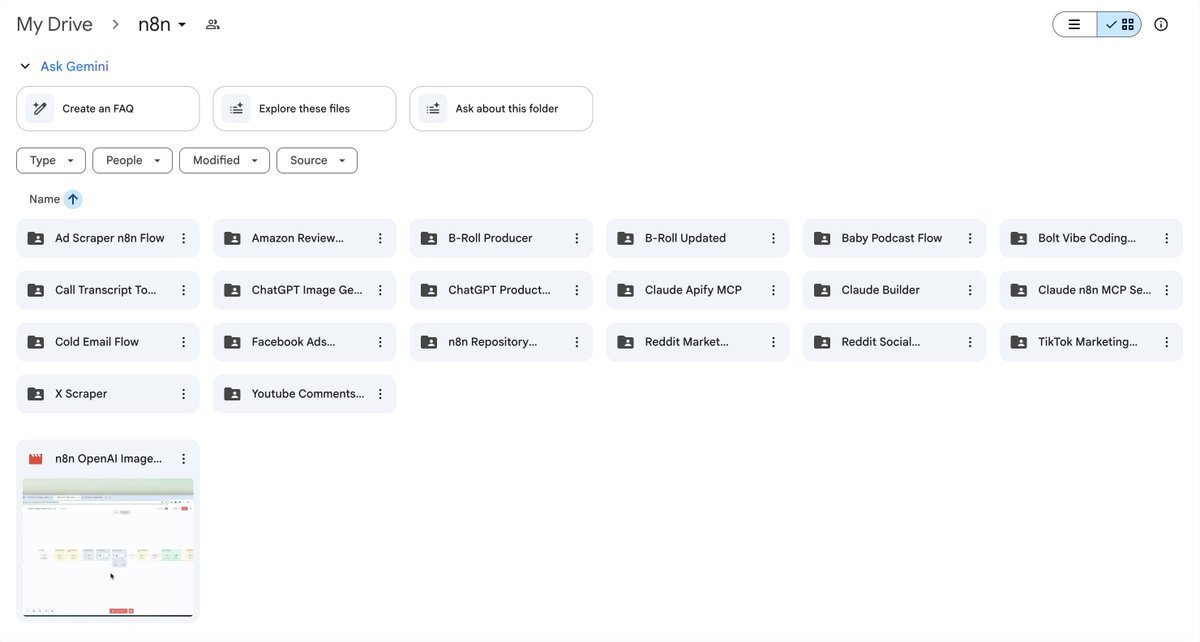Open the Type filter dropdown

51,160
